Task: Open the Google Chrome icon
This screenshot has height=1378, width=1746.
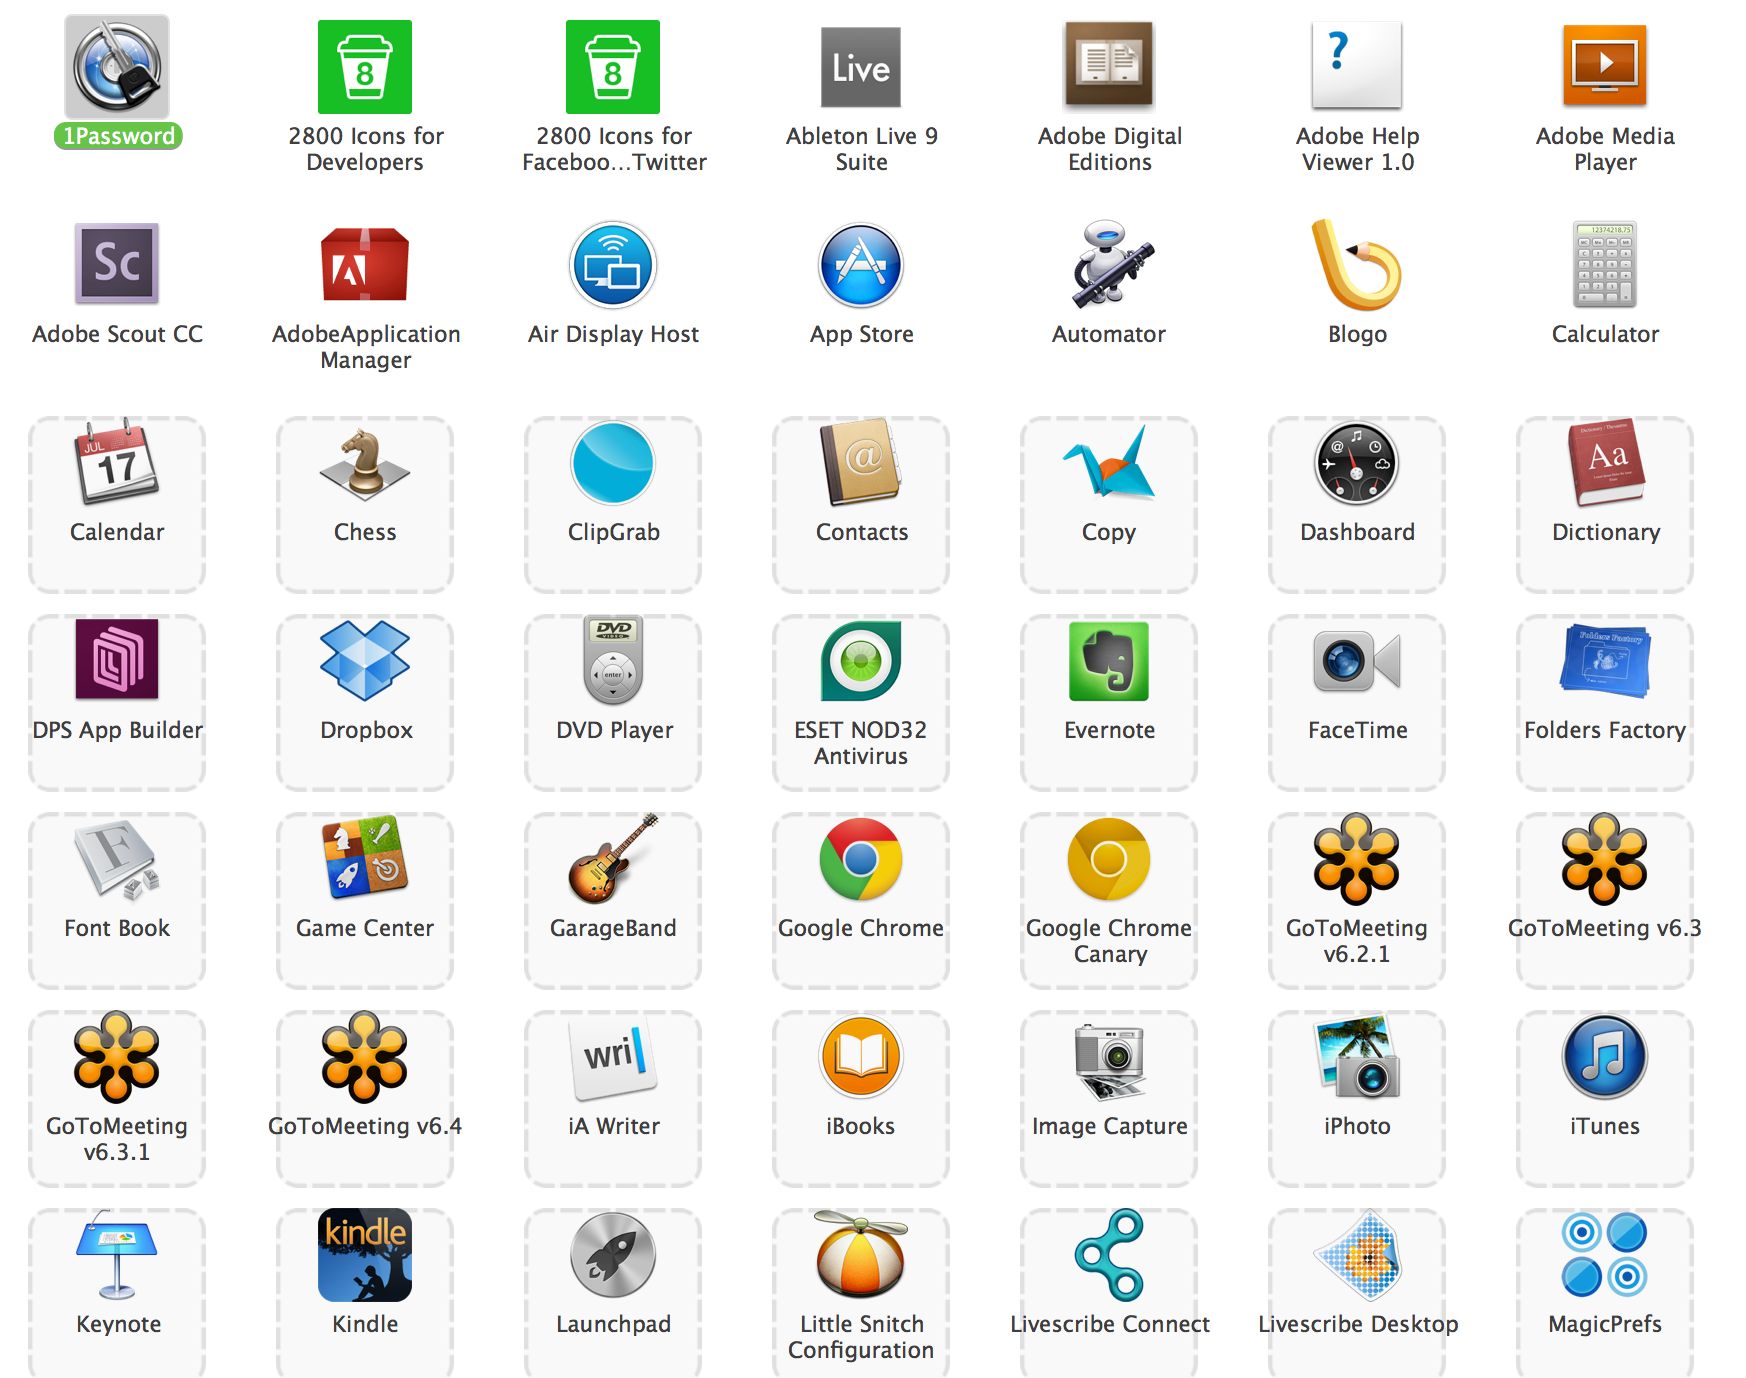Action: [x=861, y=859]
